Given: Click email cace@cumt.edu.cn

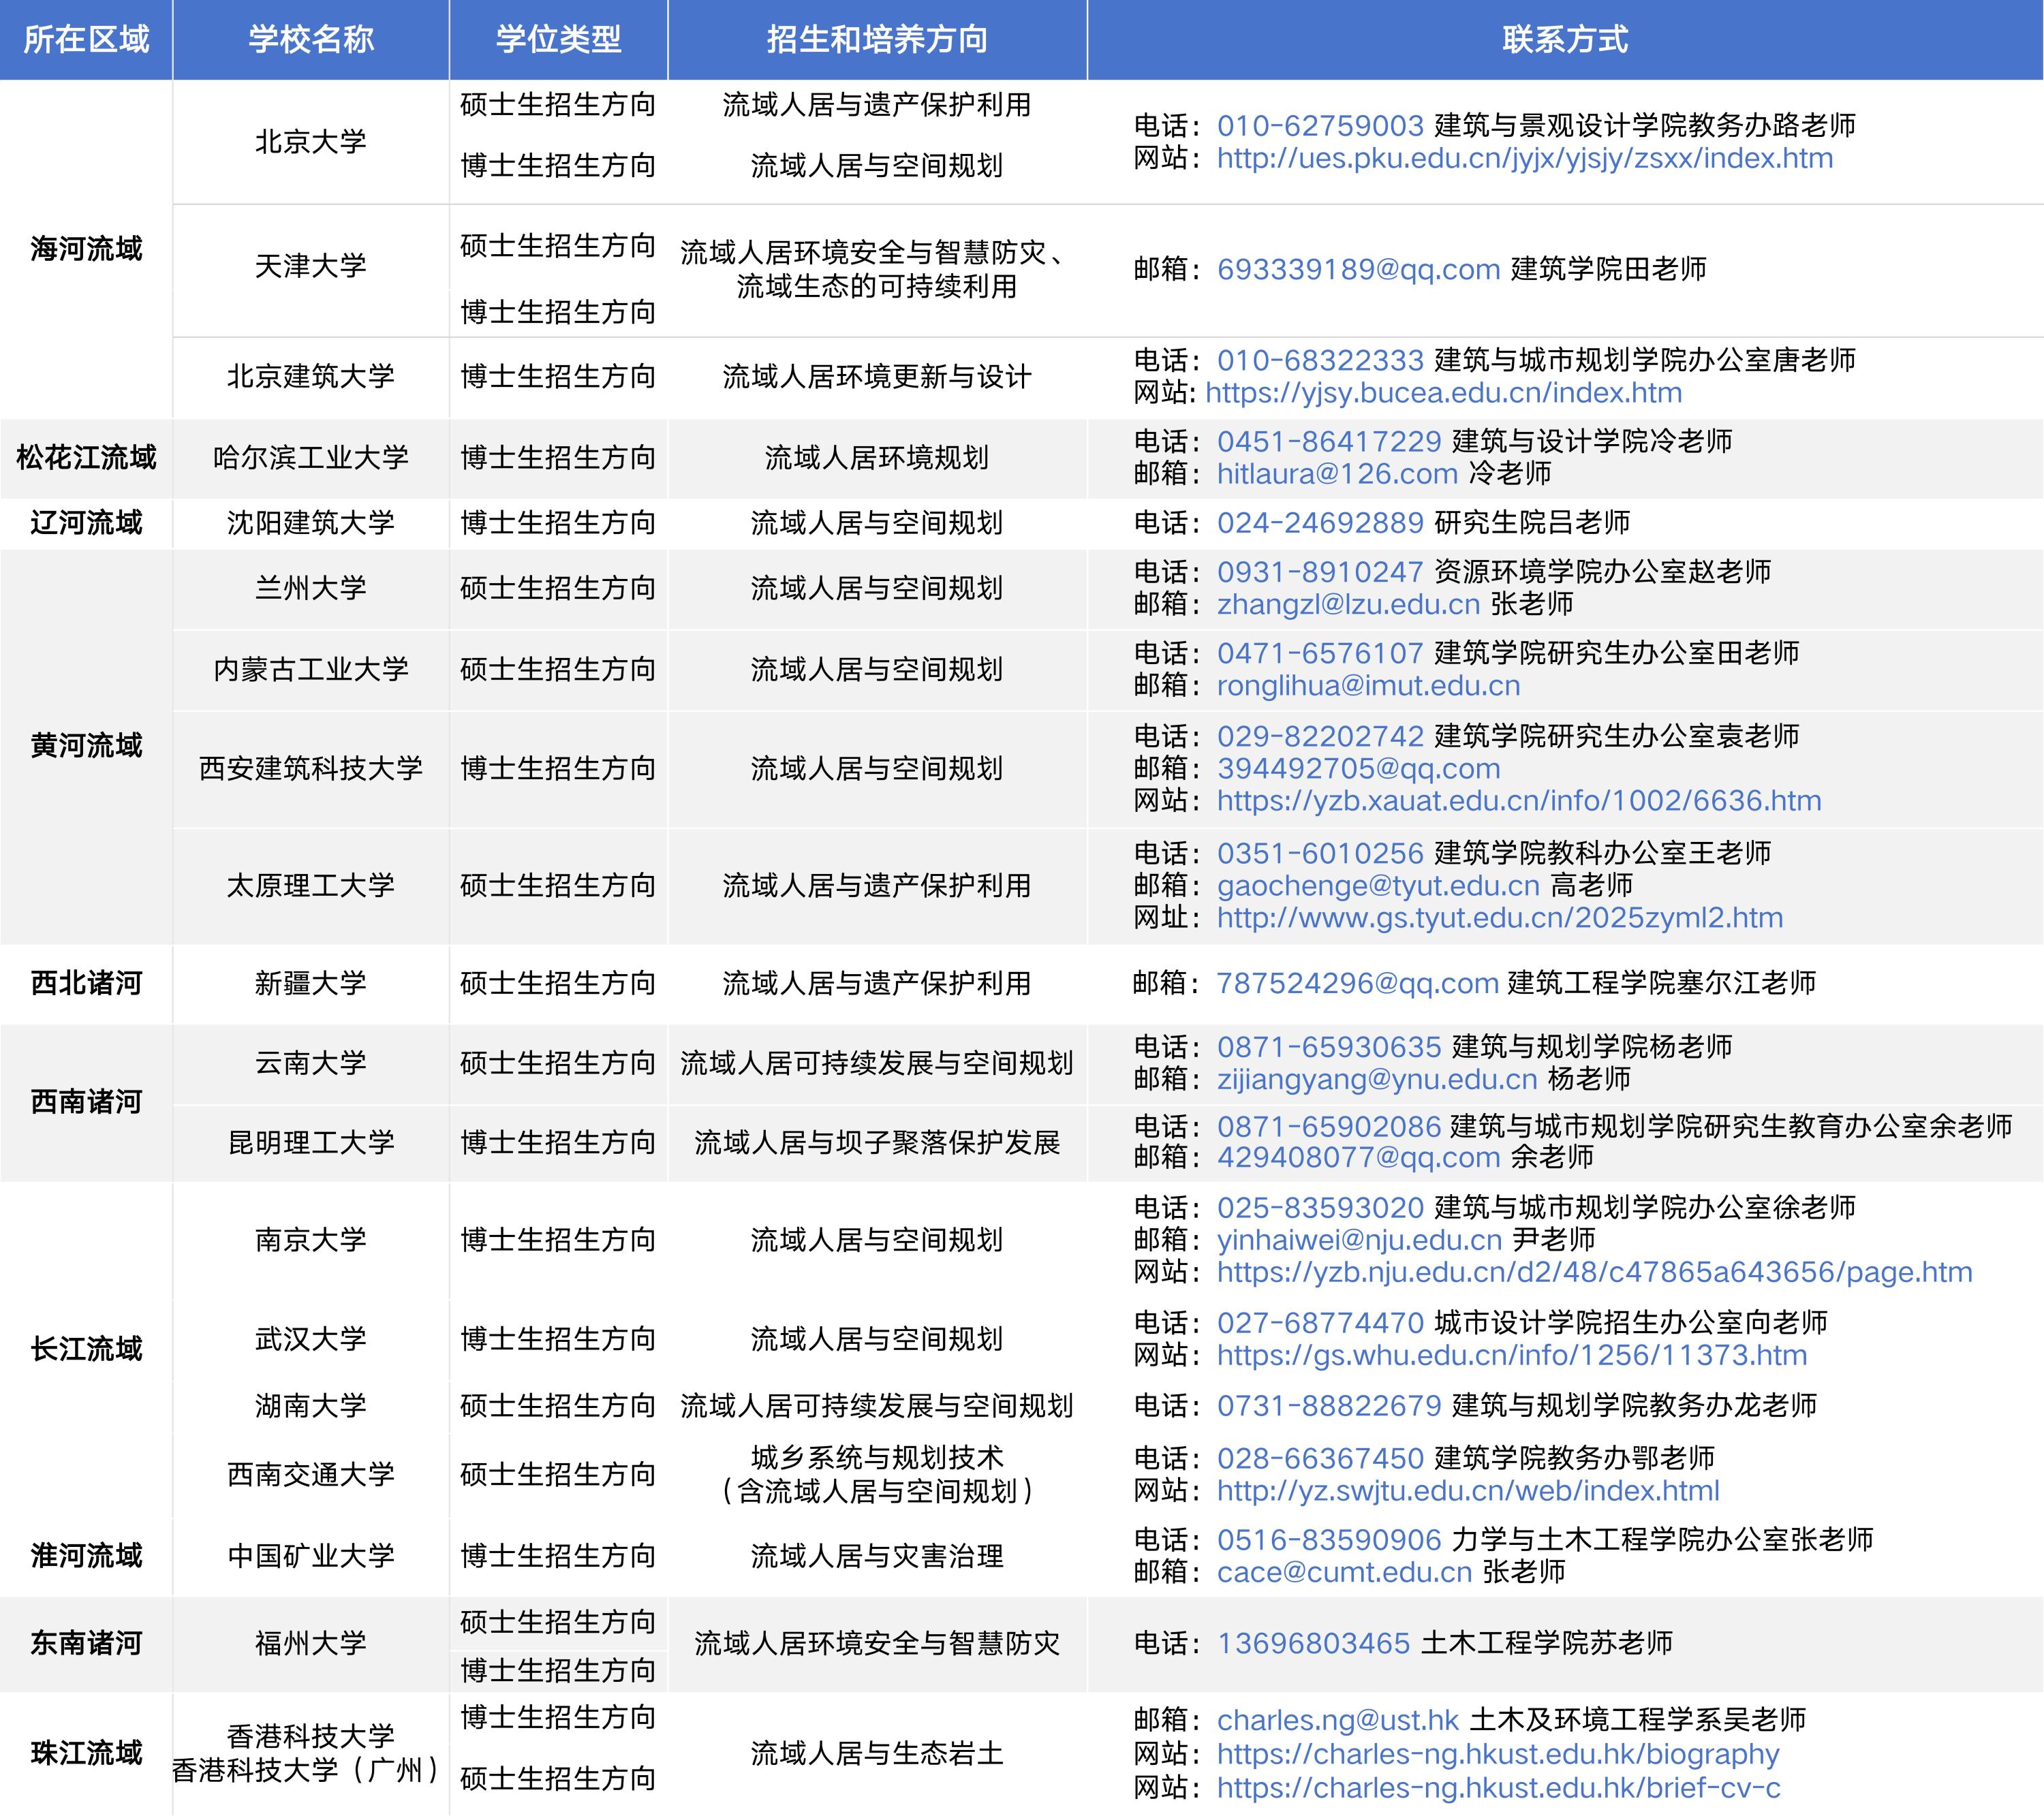Looking at the screenshot, I should pyautogui.click(x=1344, y=1572).
